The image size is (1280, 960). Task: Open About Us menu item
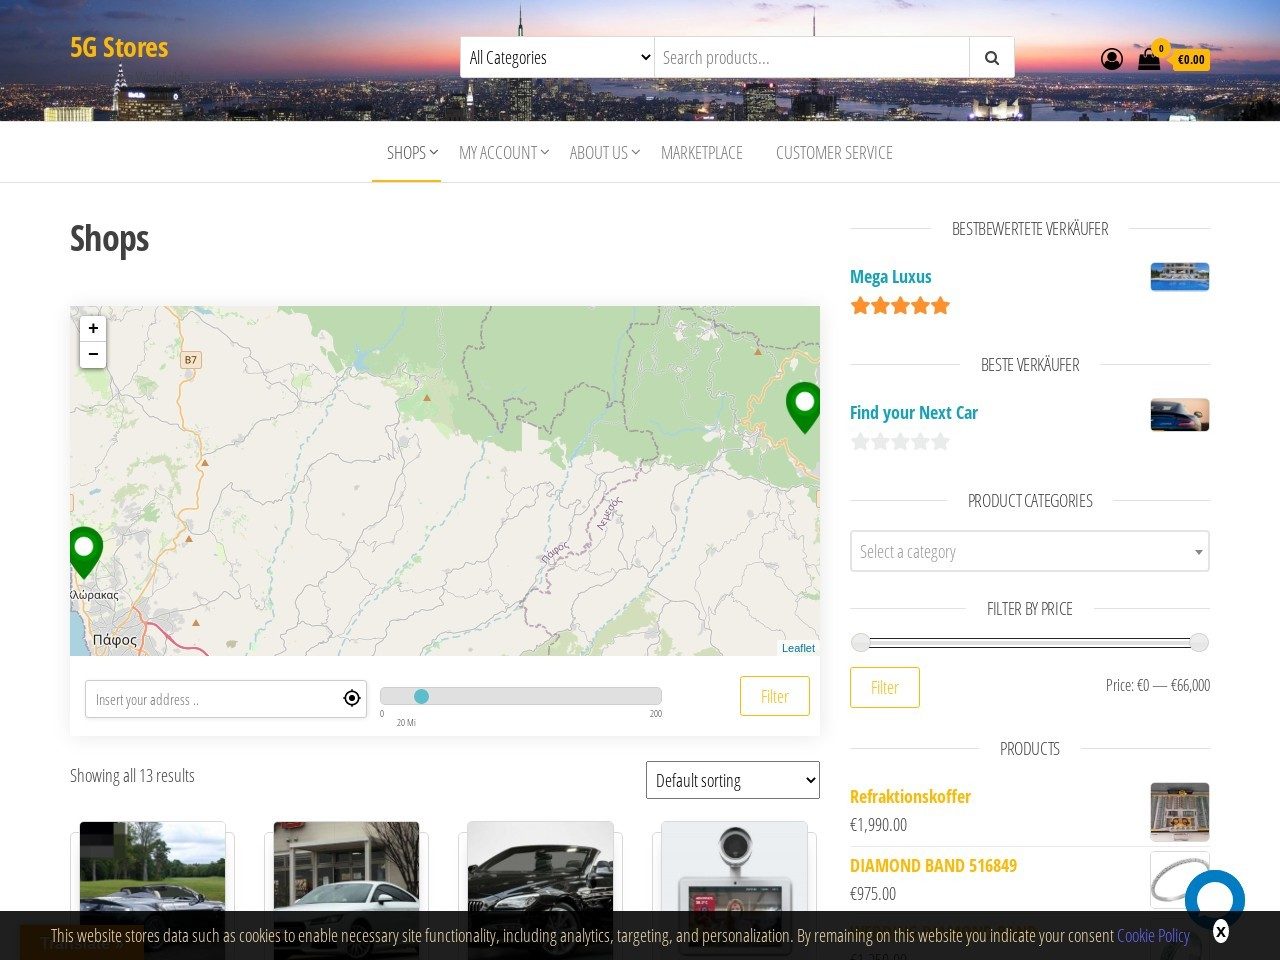click(598, 153)
